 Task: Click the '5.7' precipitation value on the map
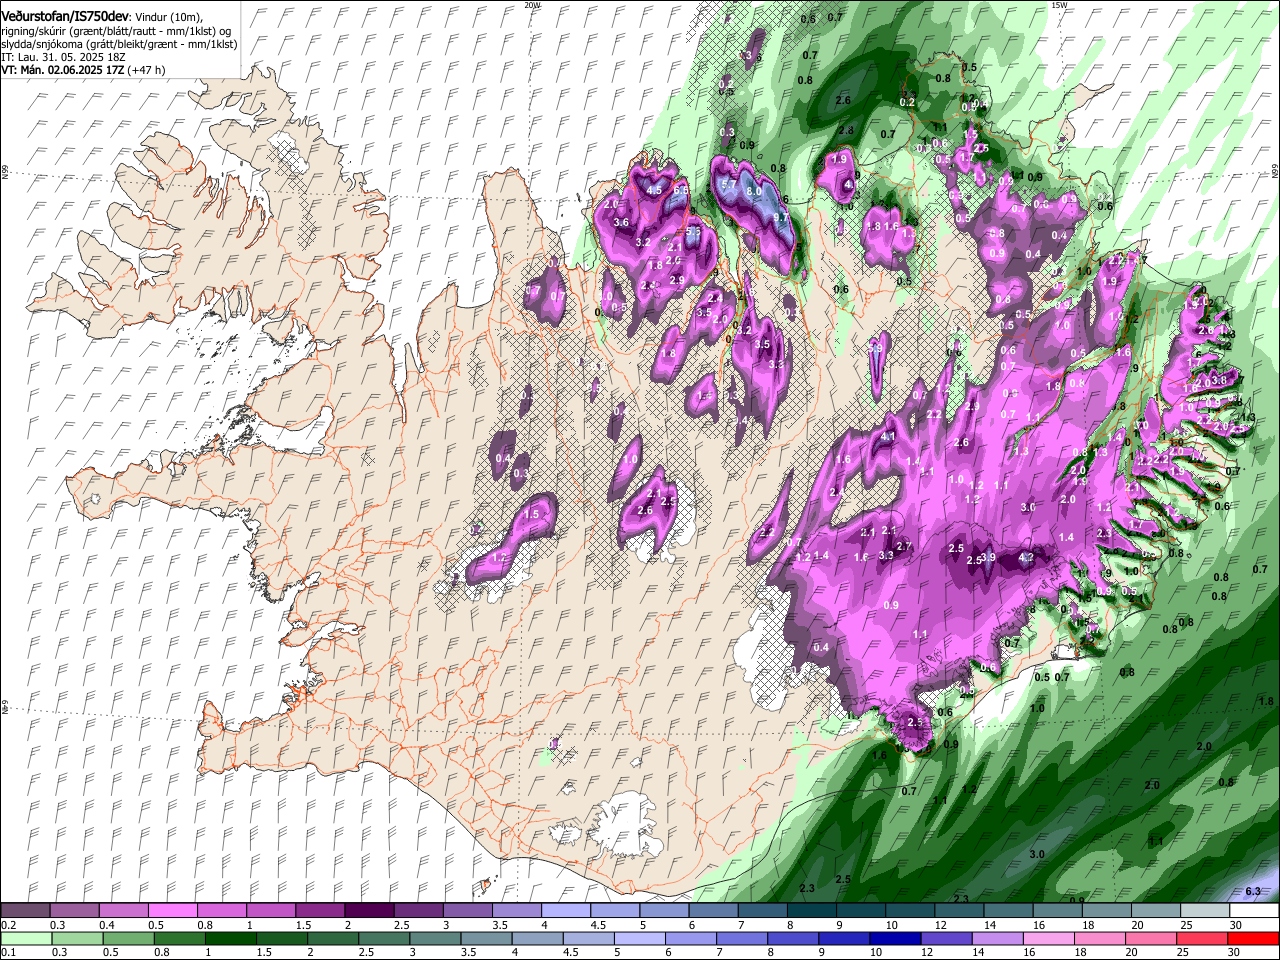(730, 185)
